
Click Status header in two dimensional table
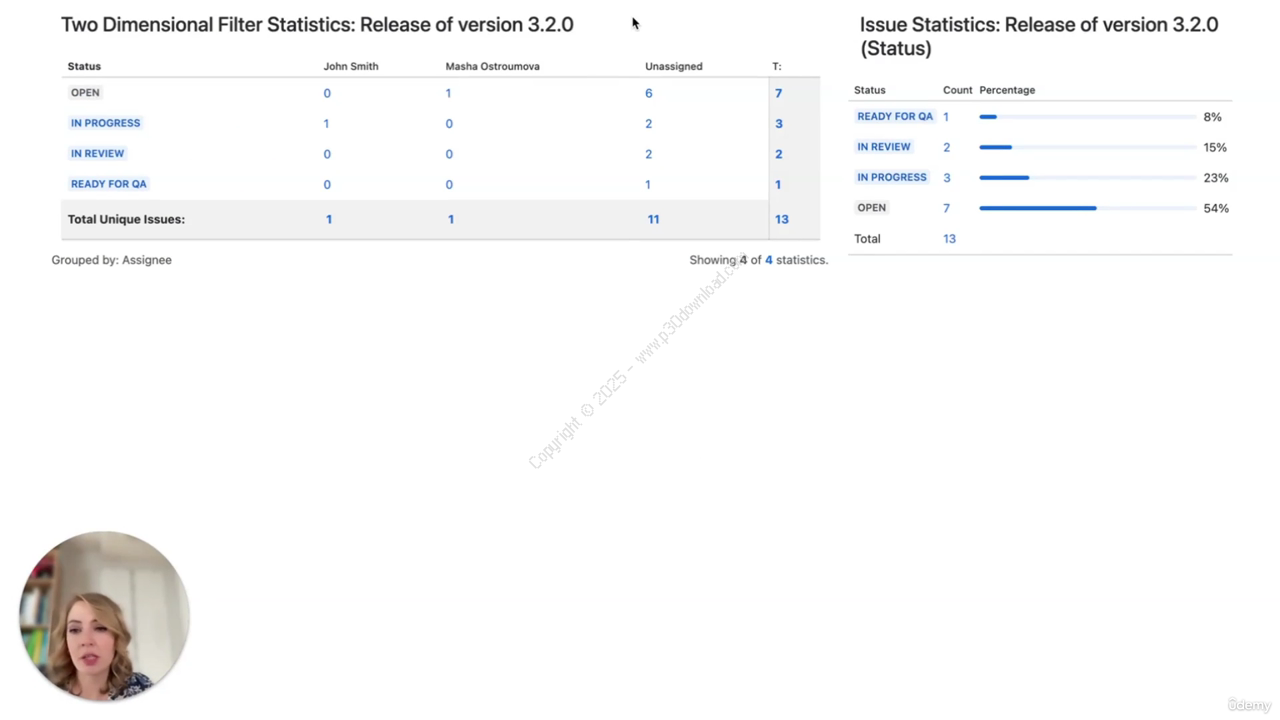click(x=84, y=66)
